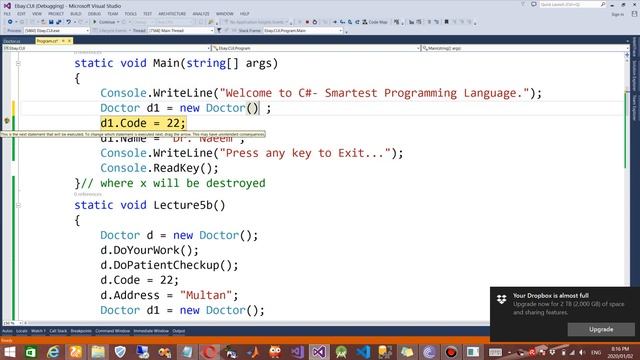Open the Autos debug tab

(x=7, y=331)
